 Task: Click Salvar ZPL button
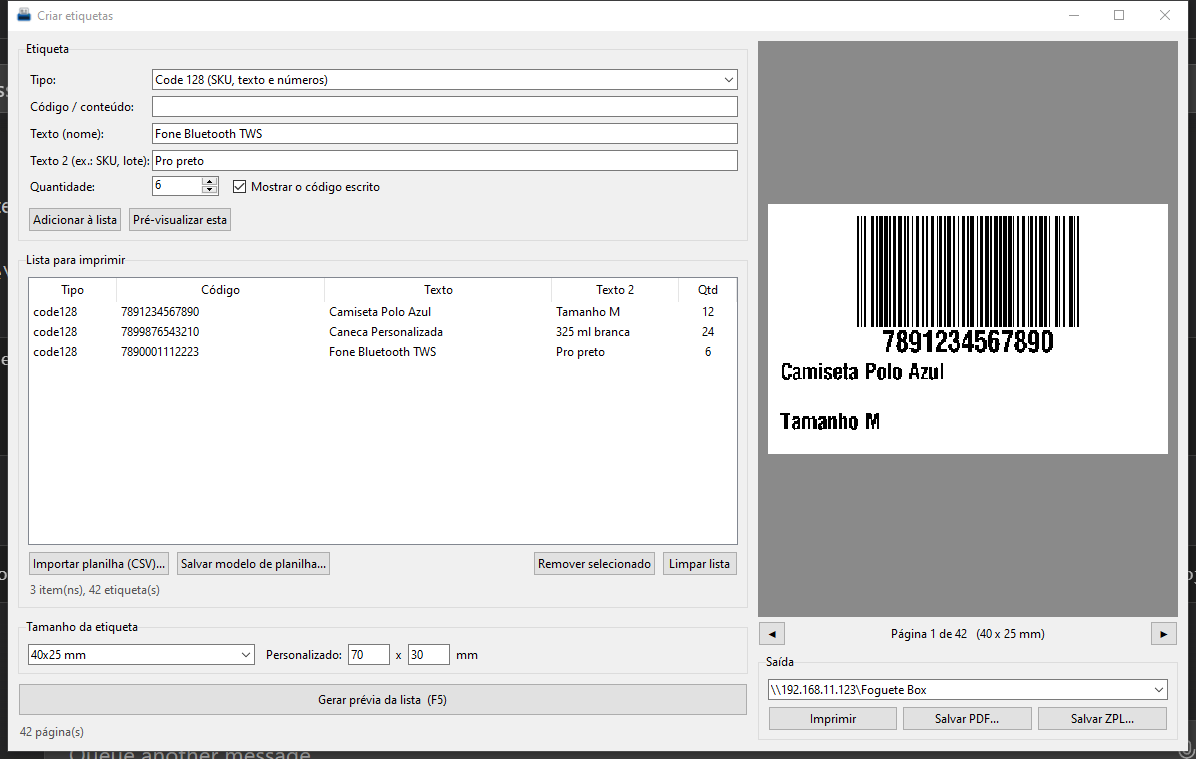click(1102, 719)
